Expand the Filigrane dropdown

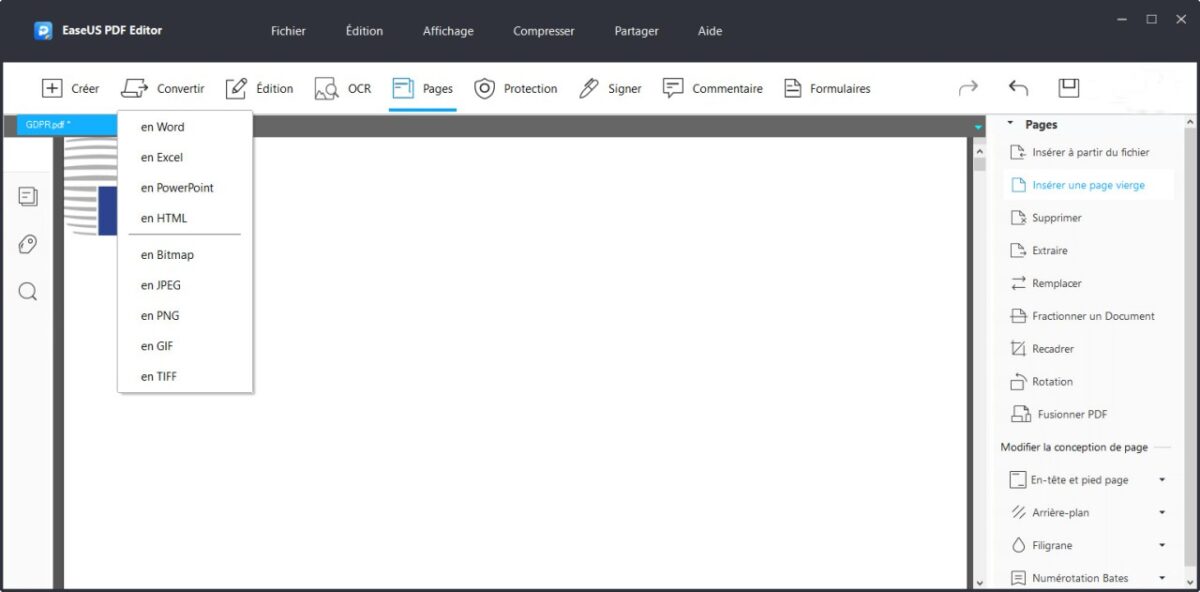click(x=1162, y=545)
